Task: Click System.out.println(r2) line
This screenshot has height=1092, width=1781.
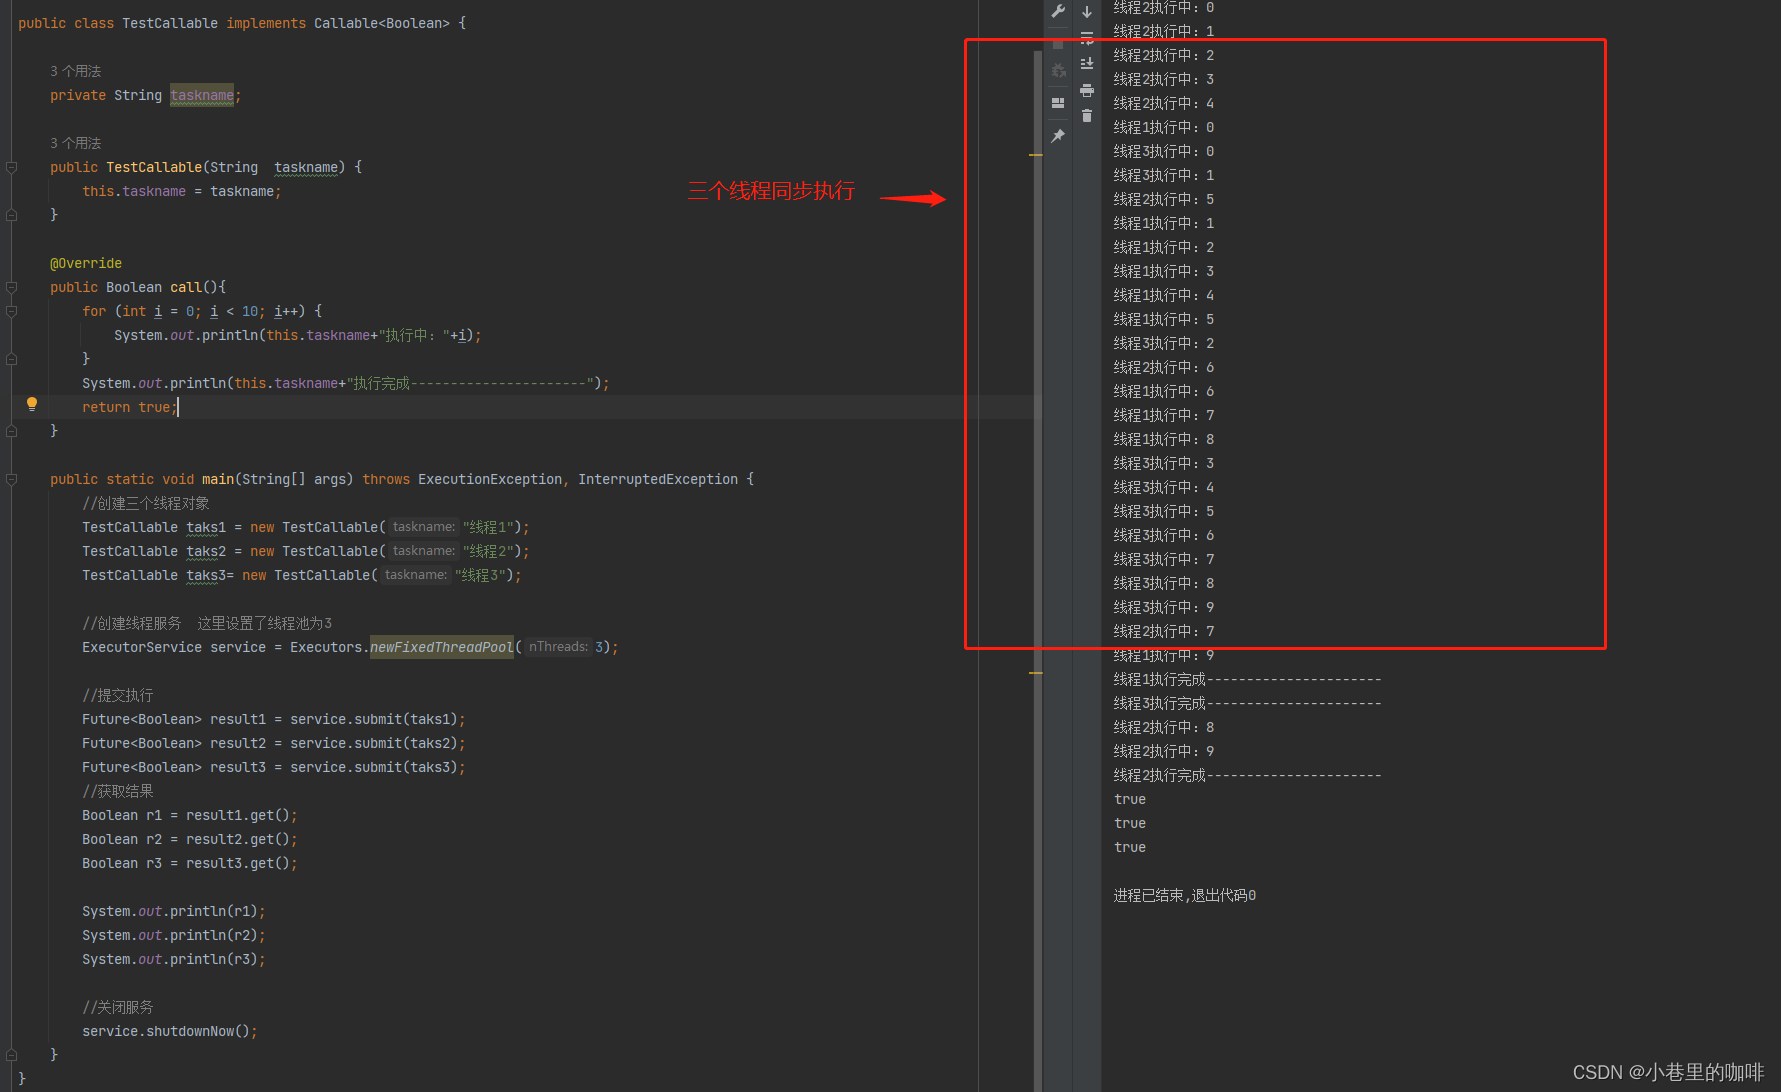Action: coord(174,935)
